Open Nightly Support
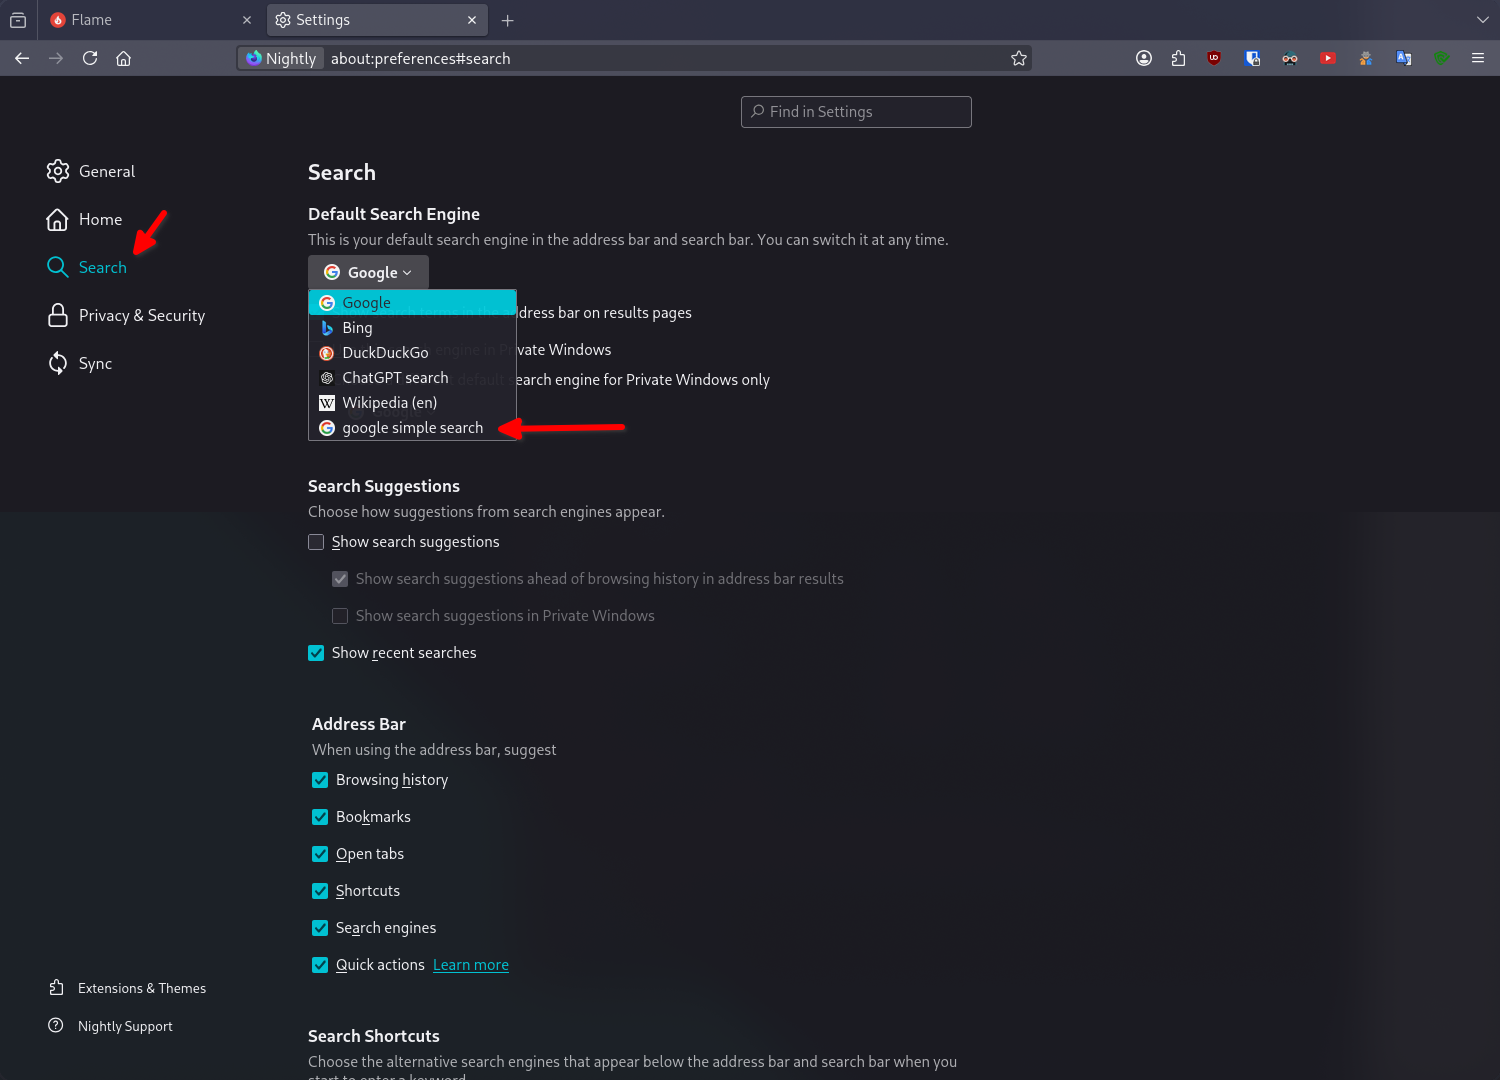The width and height of the screenshot is (1500, 1080). pos(110,1026)
